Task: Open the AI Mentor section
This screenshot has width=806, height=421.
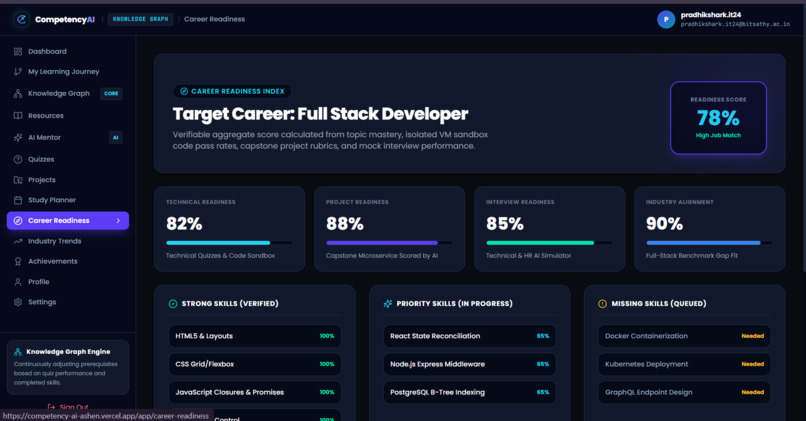Action: [x=68, y=137]
